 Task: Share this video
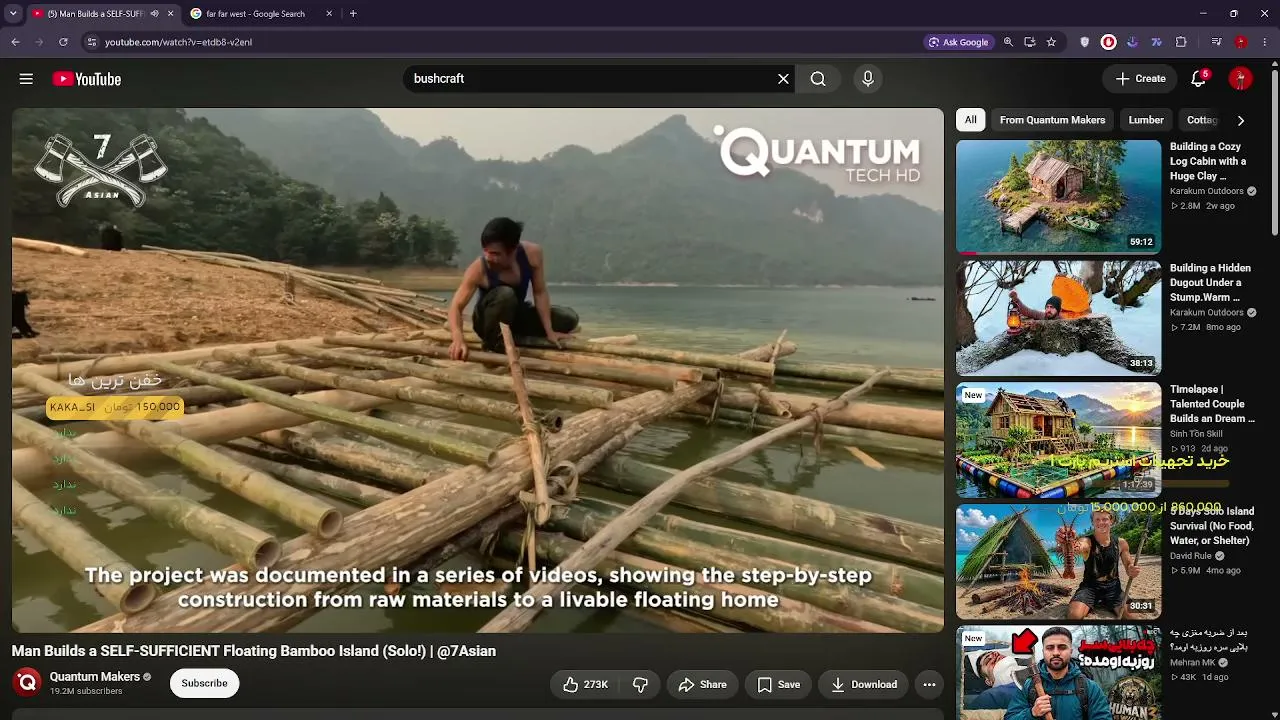point(702,685)
